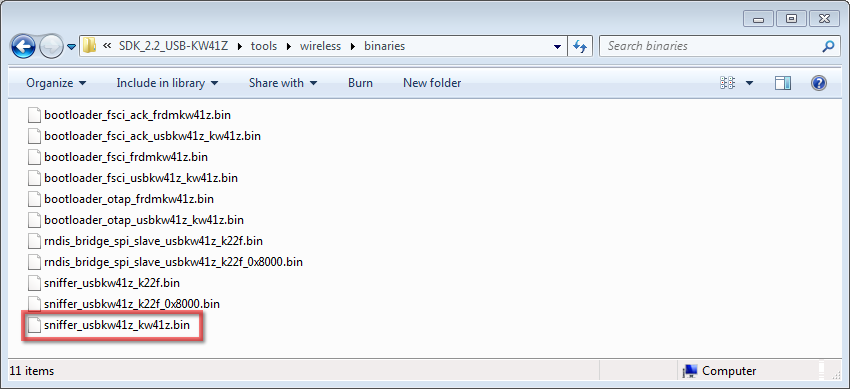Expand the arrow after wireless in path

(x=353, y=47)
